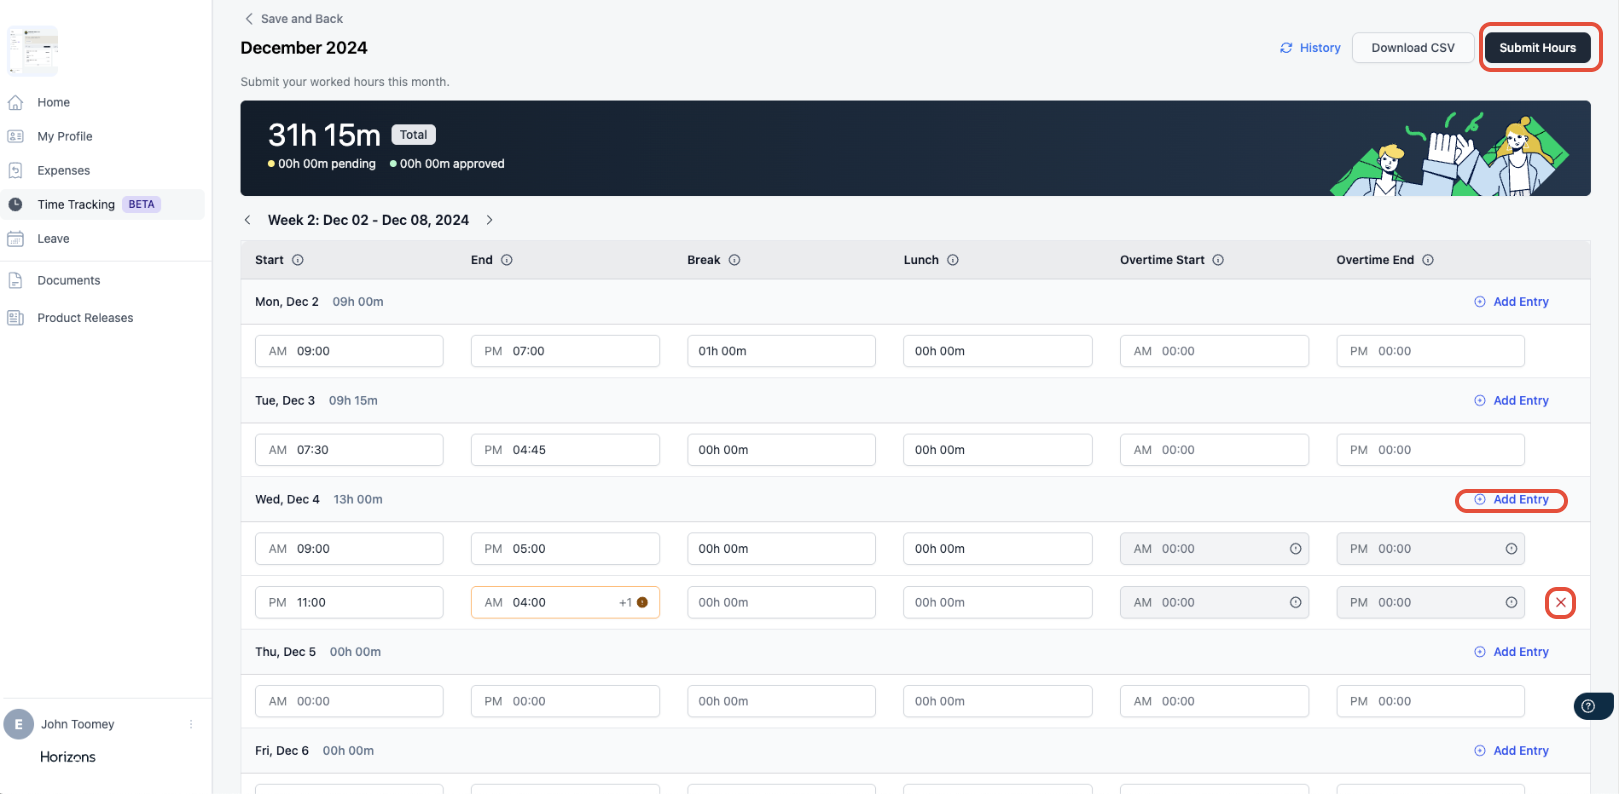This screenshot has height=794, width=1619.
Task: Add Entry for Mon, Dec 2
Action: [x=1511, y=302]
